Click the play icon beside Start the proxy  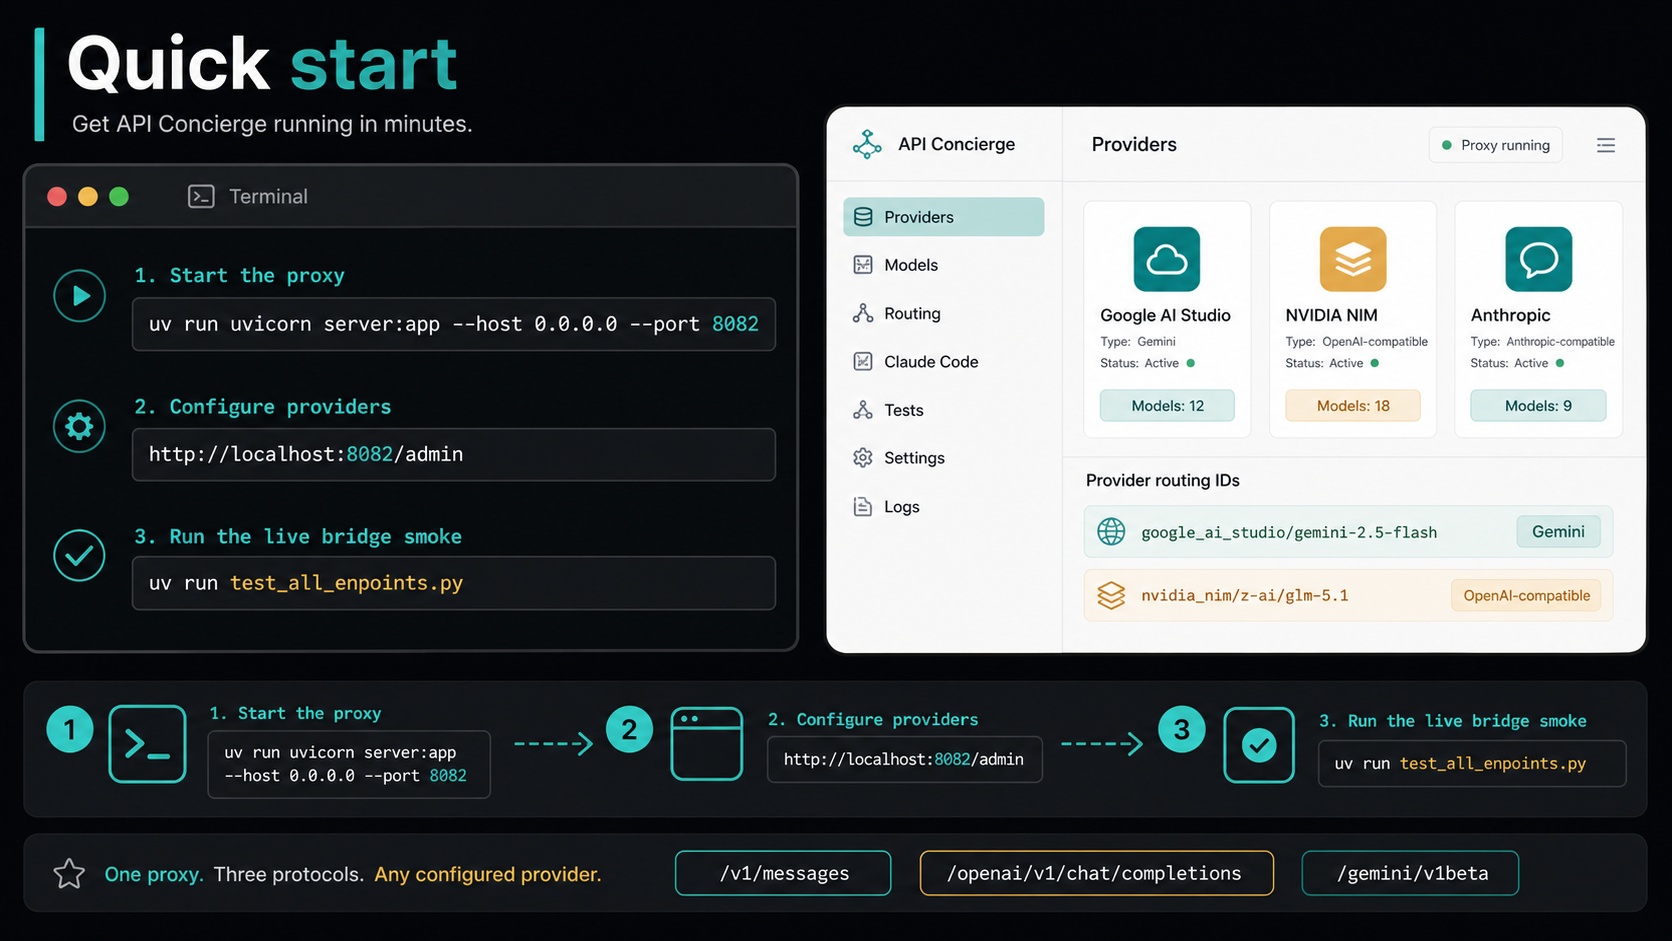pos(79,295)
